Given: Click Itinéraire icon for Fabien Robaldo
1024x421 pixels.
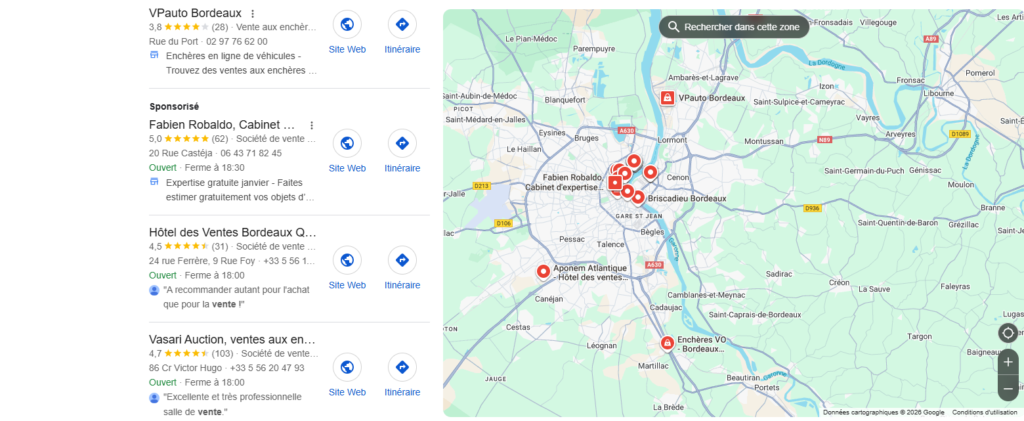Looking at the screenshot, I should tap(402, 143).
